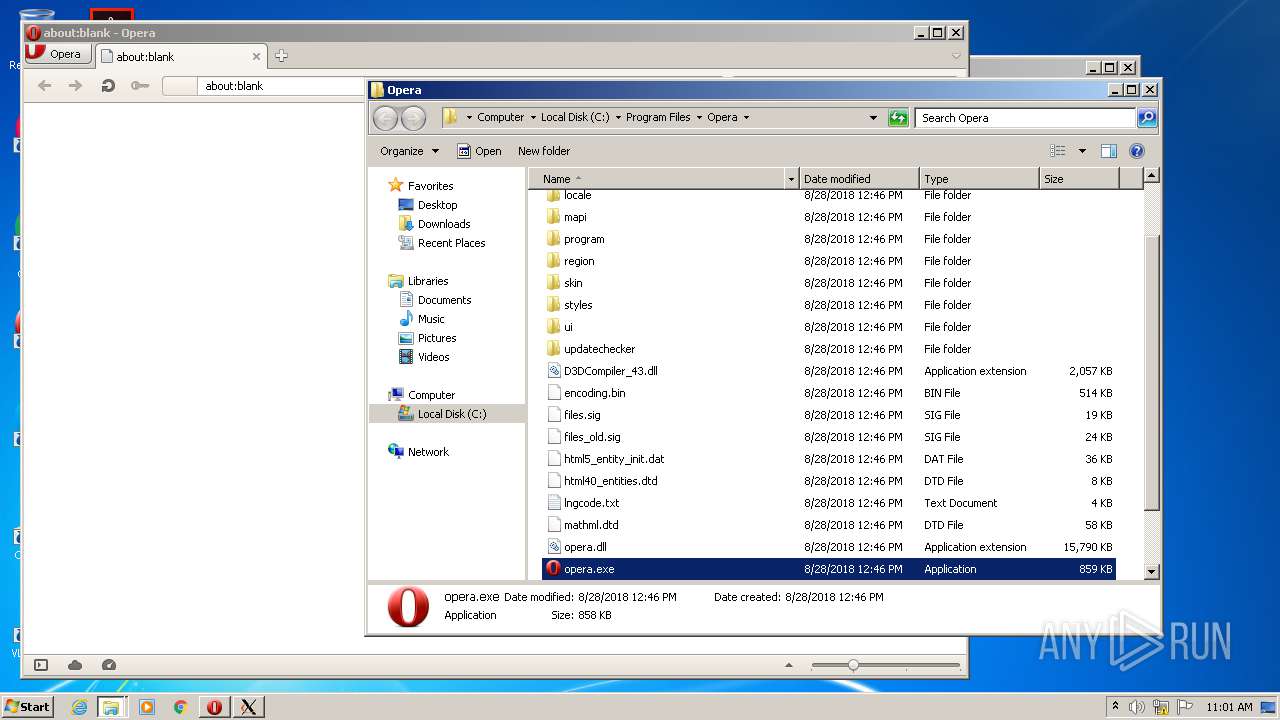Sort by Size column
The height and width of the screenshot is (720, 1280).
click(x=1079, y=179)
